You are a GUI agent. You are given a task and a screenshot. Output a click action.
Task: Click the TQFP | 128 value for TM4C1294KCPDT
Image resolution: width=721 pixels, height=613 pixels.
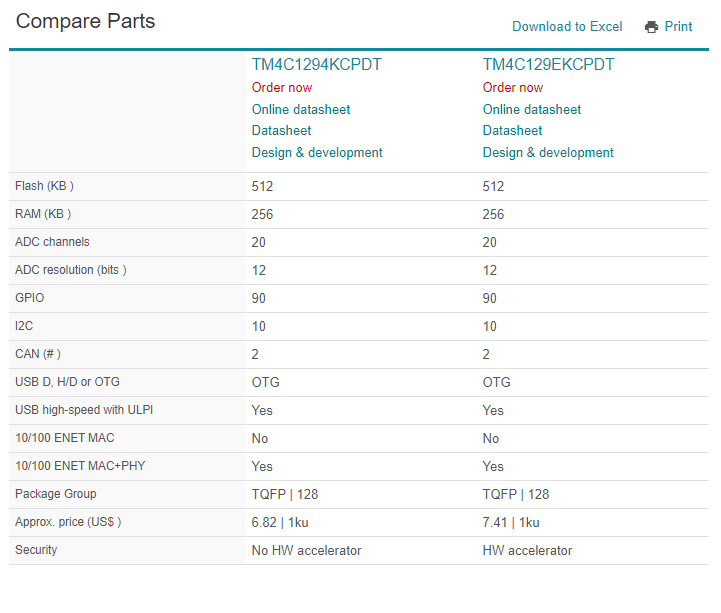285,494
